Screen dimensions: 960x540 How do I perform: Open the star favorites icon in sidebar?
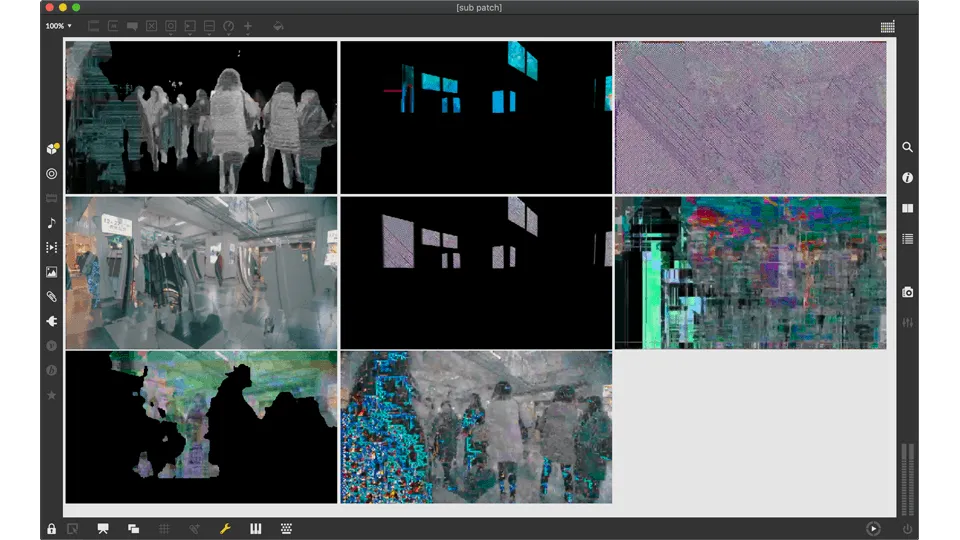51,395
